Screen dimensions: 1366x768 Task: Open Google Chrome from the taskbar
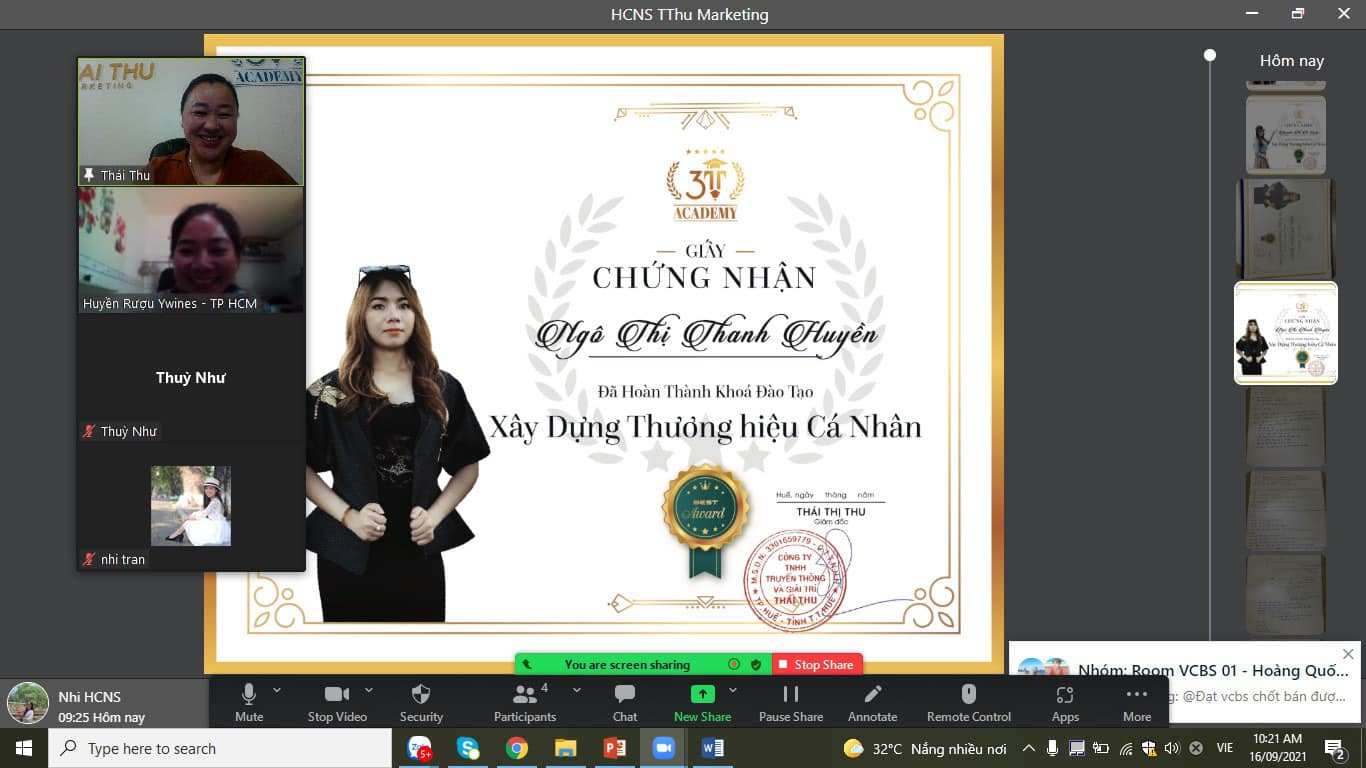(517, 748)
